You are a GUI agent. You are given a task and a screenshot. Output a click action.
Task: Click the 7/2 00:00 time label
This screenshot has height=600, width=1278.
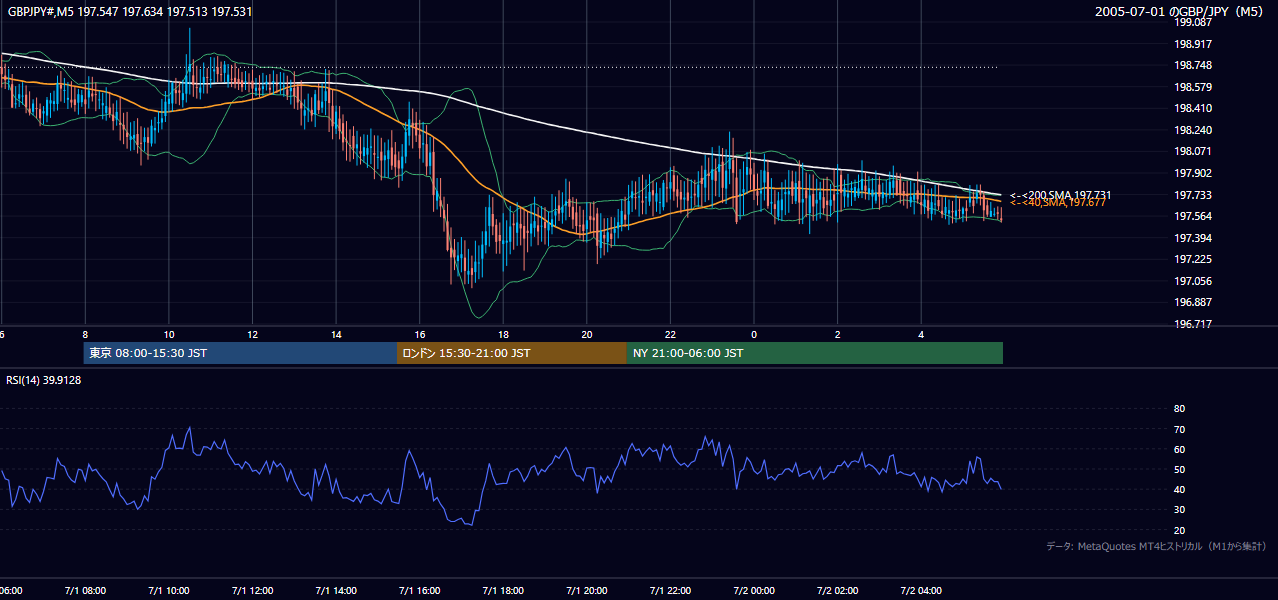coord(754,590)
